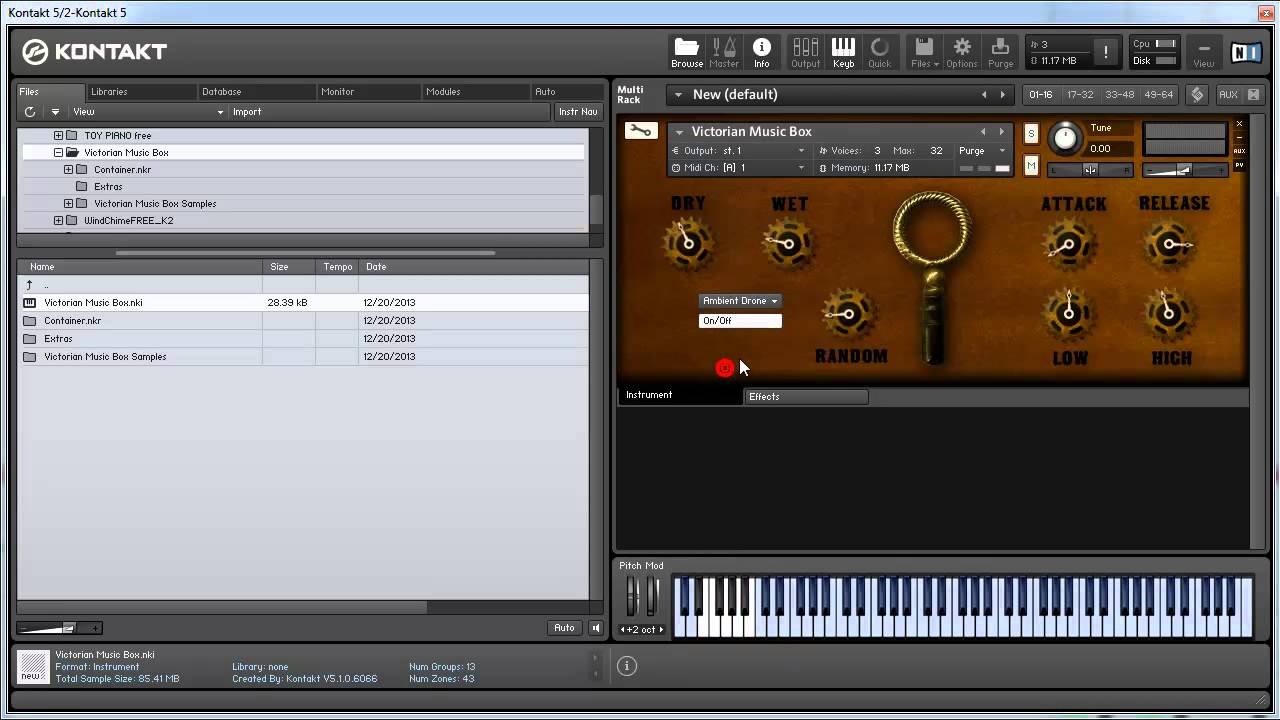This screenshot has width=1280, height=720.
Task: Open the Output st. 1 dropdown
Action: tap(738, 151)
